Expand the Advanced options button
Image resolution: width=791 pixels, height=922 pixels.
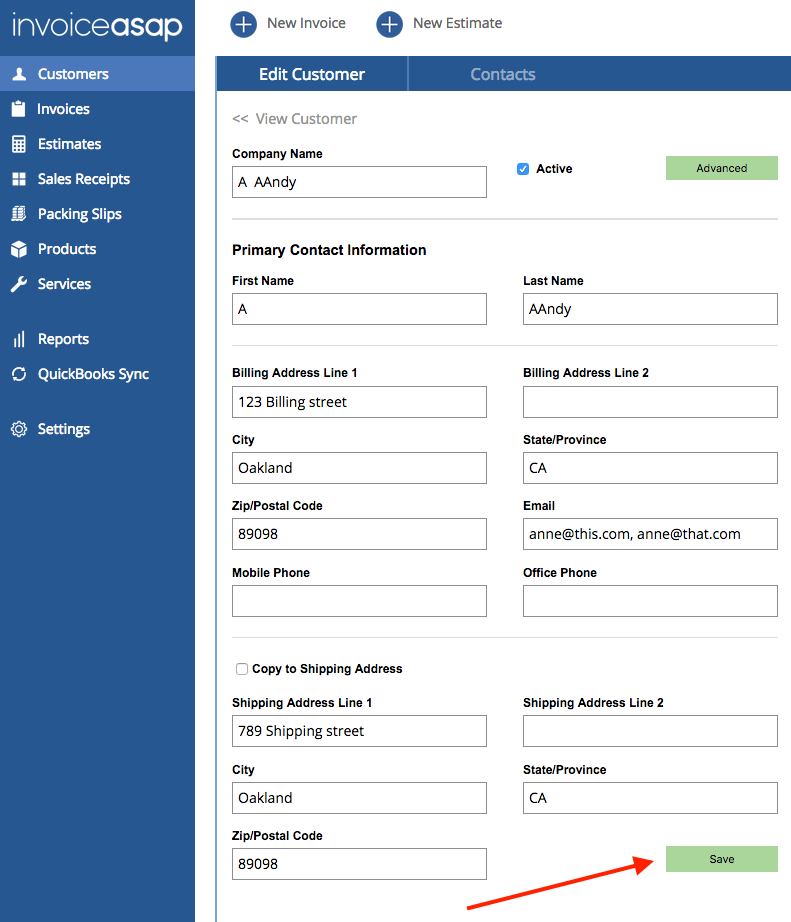pos(721,168)
